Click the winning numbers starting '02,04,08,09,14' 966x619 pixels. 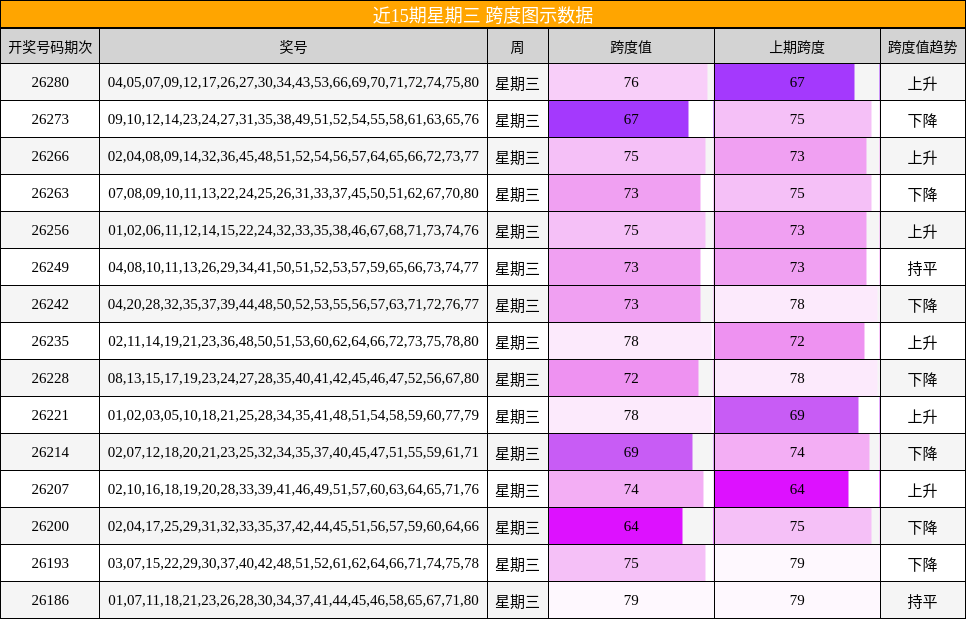(x=293, y=156)
